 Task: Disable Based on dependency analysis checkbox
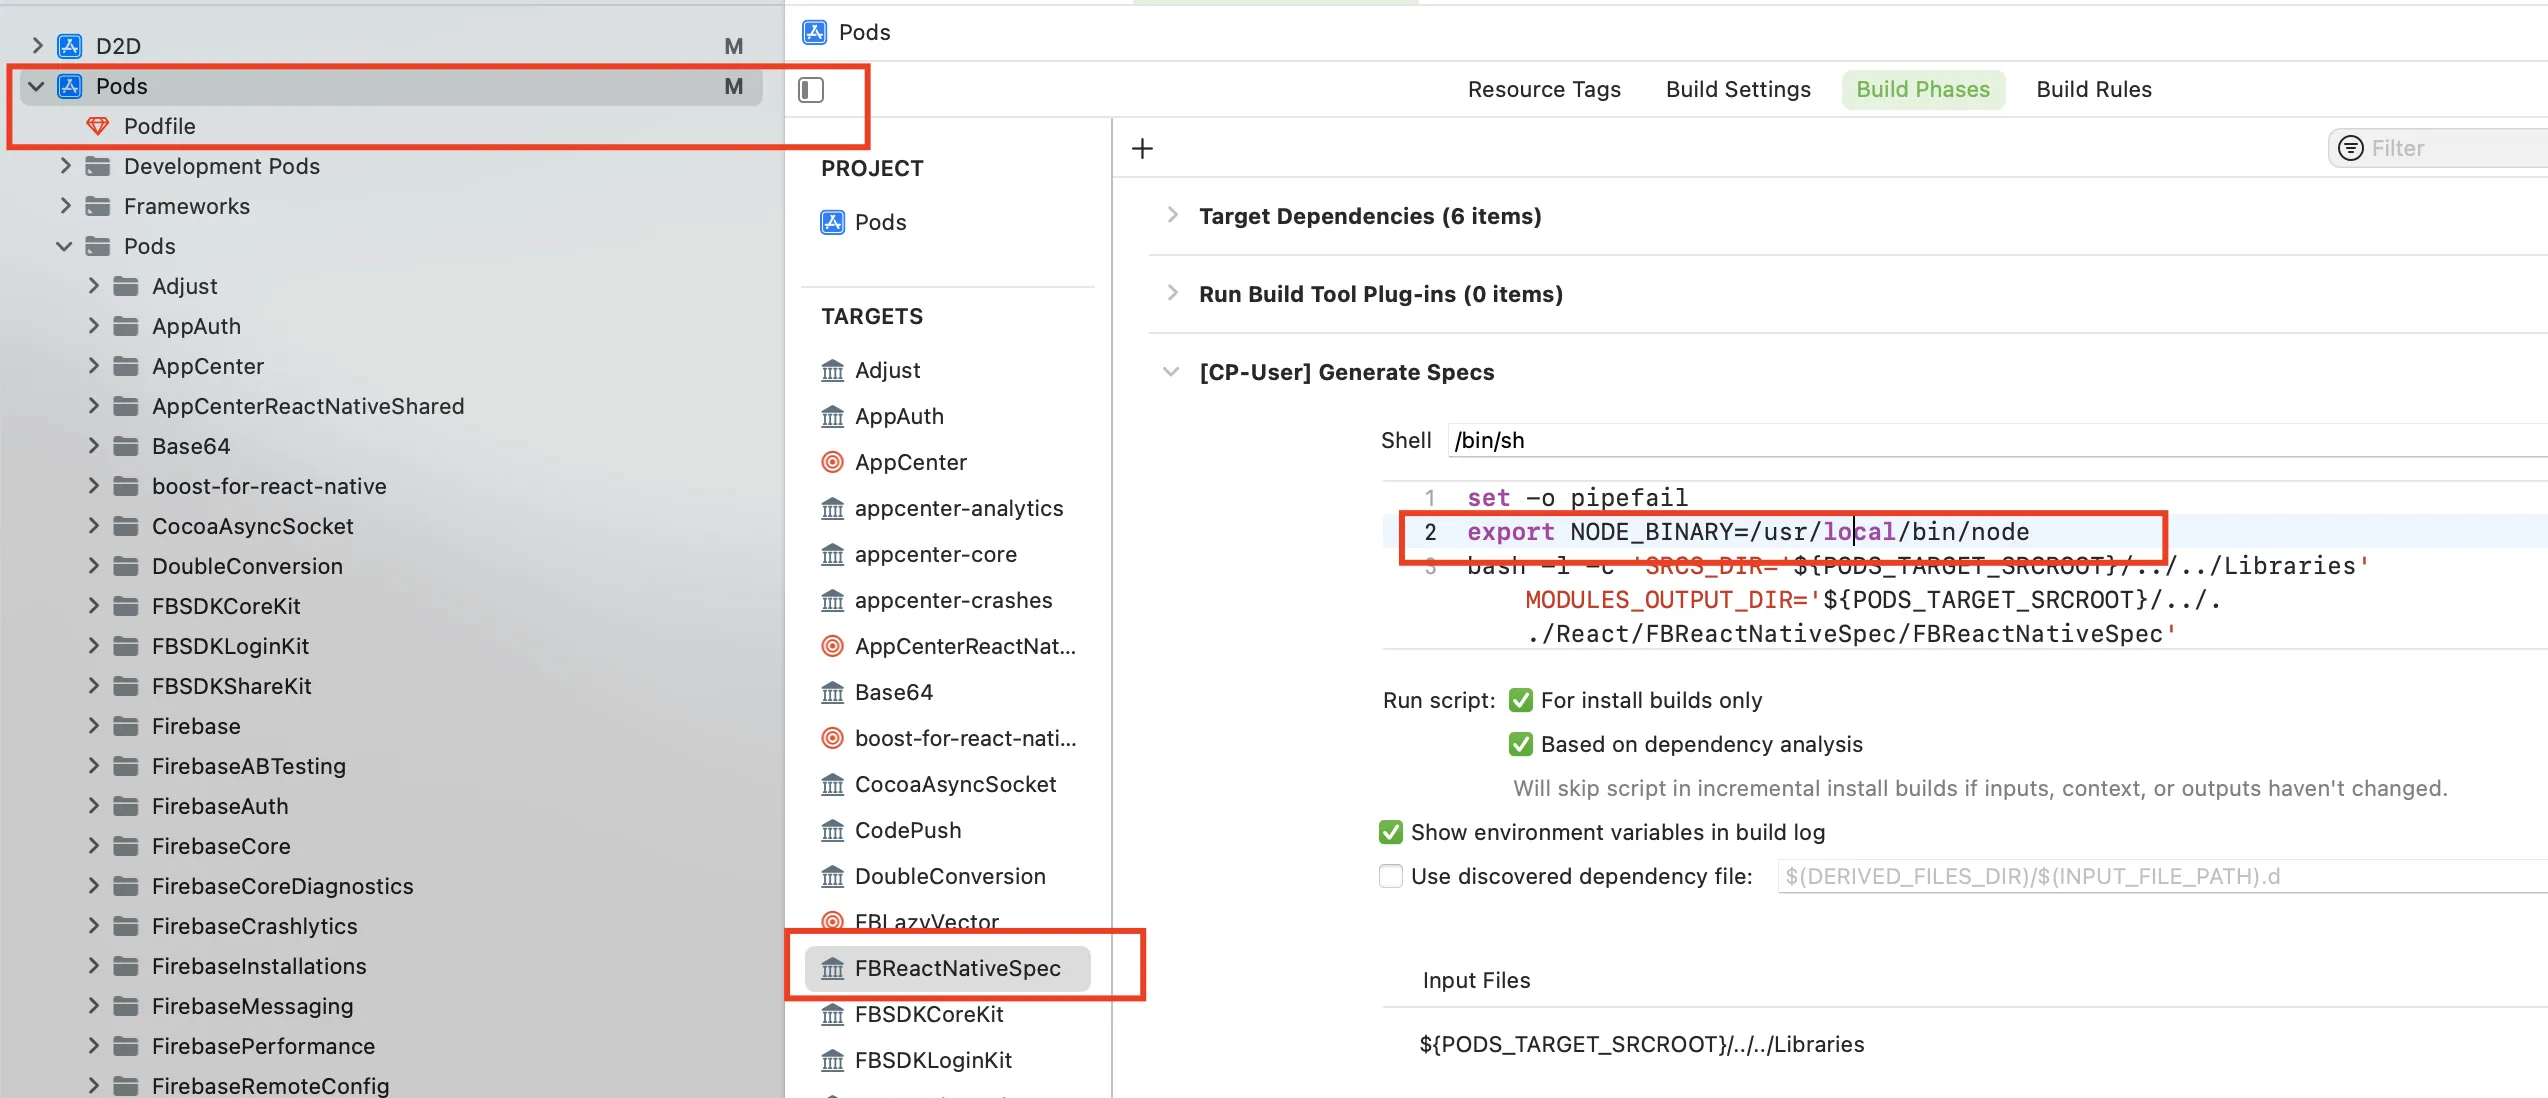(1521, 744)
